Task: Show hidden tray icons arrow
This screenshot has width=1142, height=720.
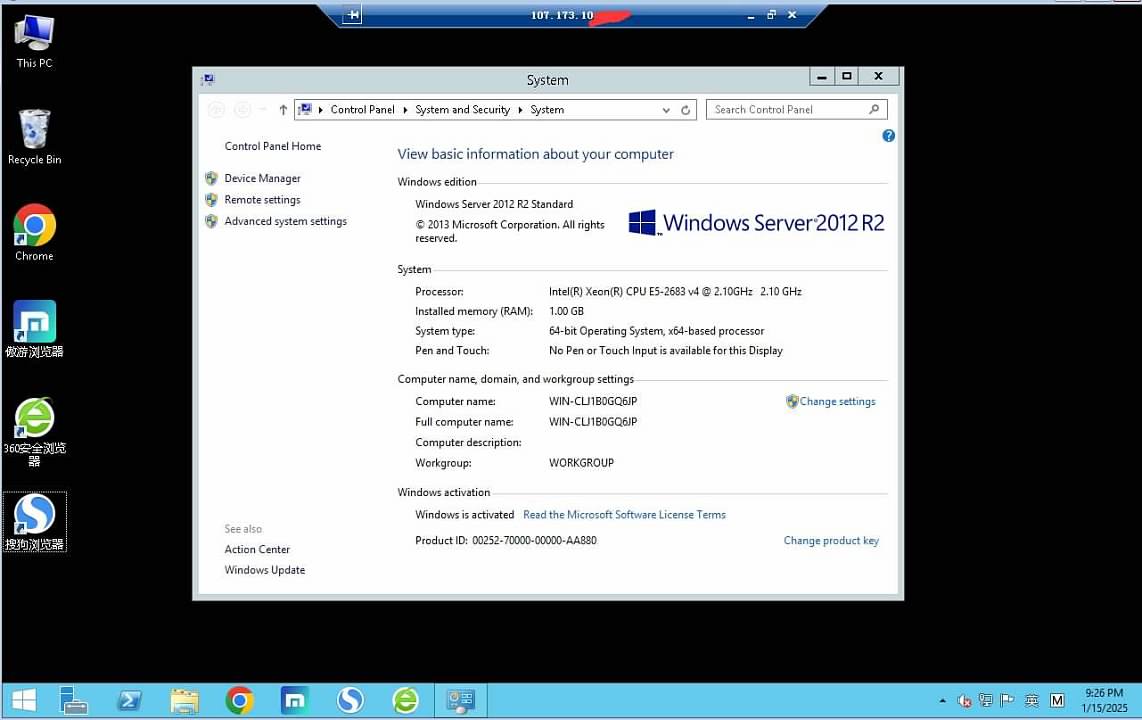Action: coord(942,701)
